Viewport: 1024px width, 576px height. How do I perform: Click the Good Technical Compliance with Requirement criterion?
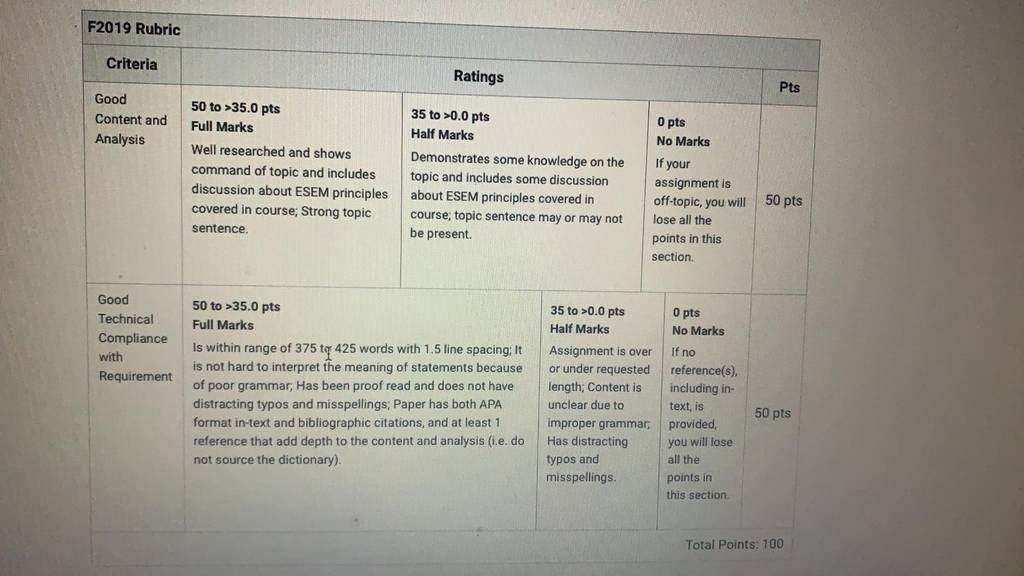pyautogui.click(x=135, y=338)
